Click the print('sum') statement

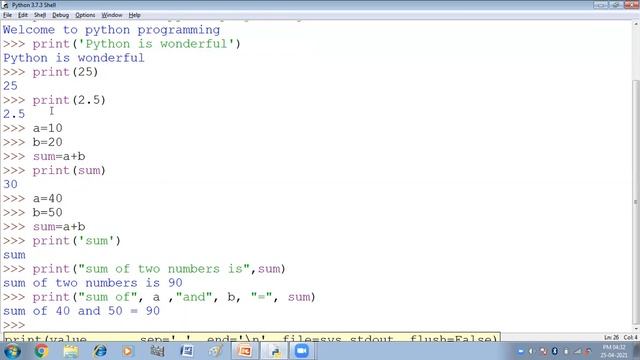[x=77, y=241]
